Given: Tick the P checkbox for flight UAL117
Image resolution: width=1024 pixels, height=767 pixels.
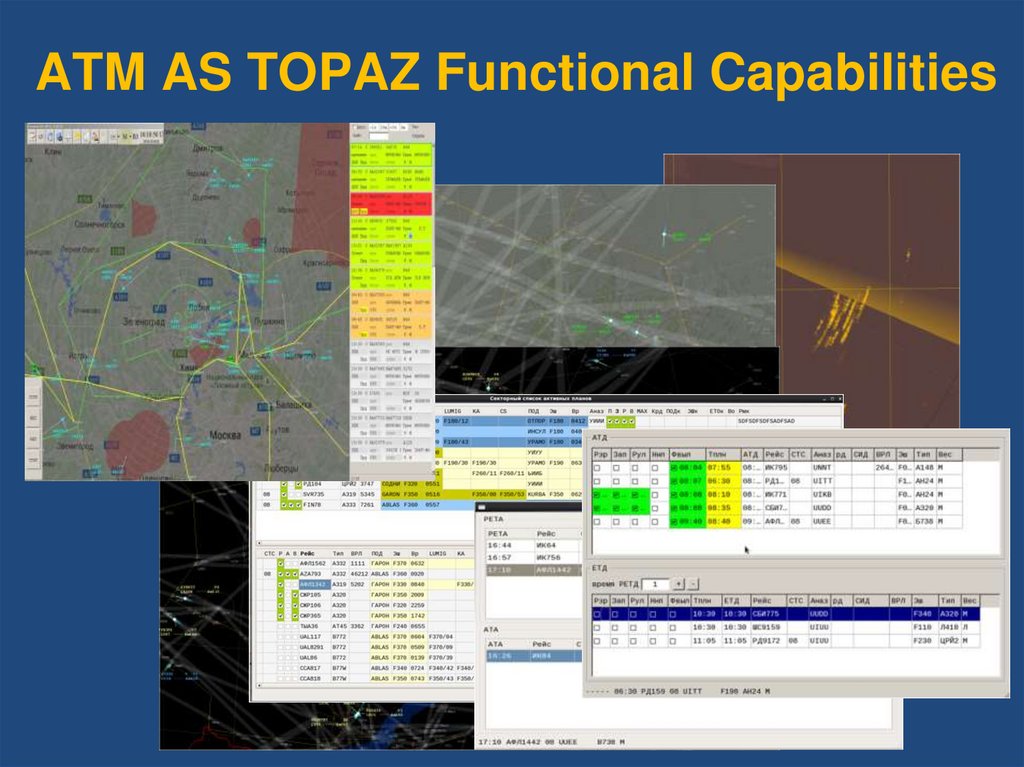Looking at the screenshot, I should [x=281, y=636].
